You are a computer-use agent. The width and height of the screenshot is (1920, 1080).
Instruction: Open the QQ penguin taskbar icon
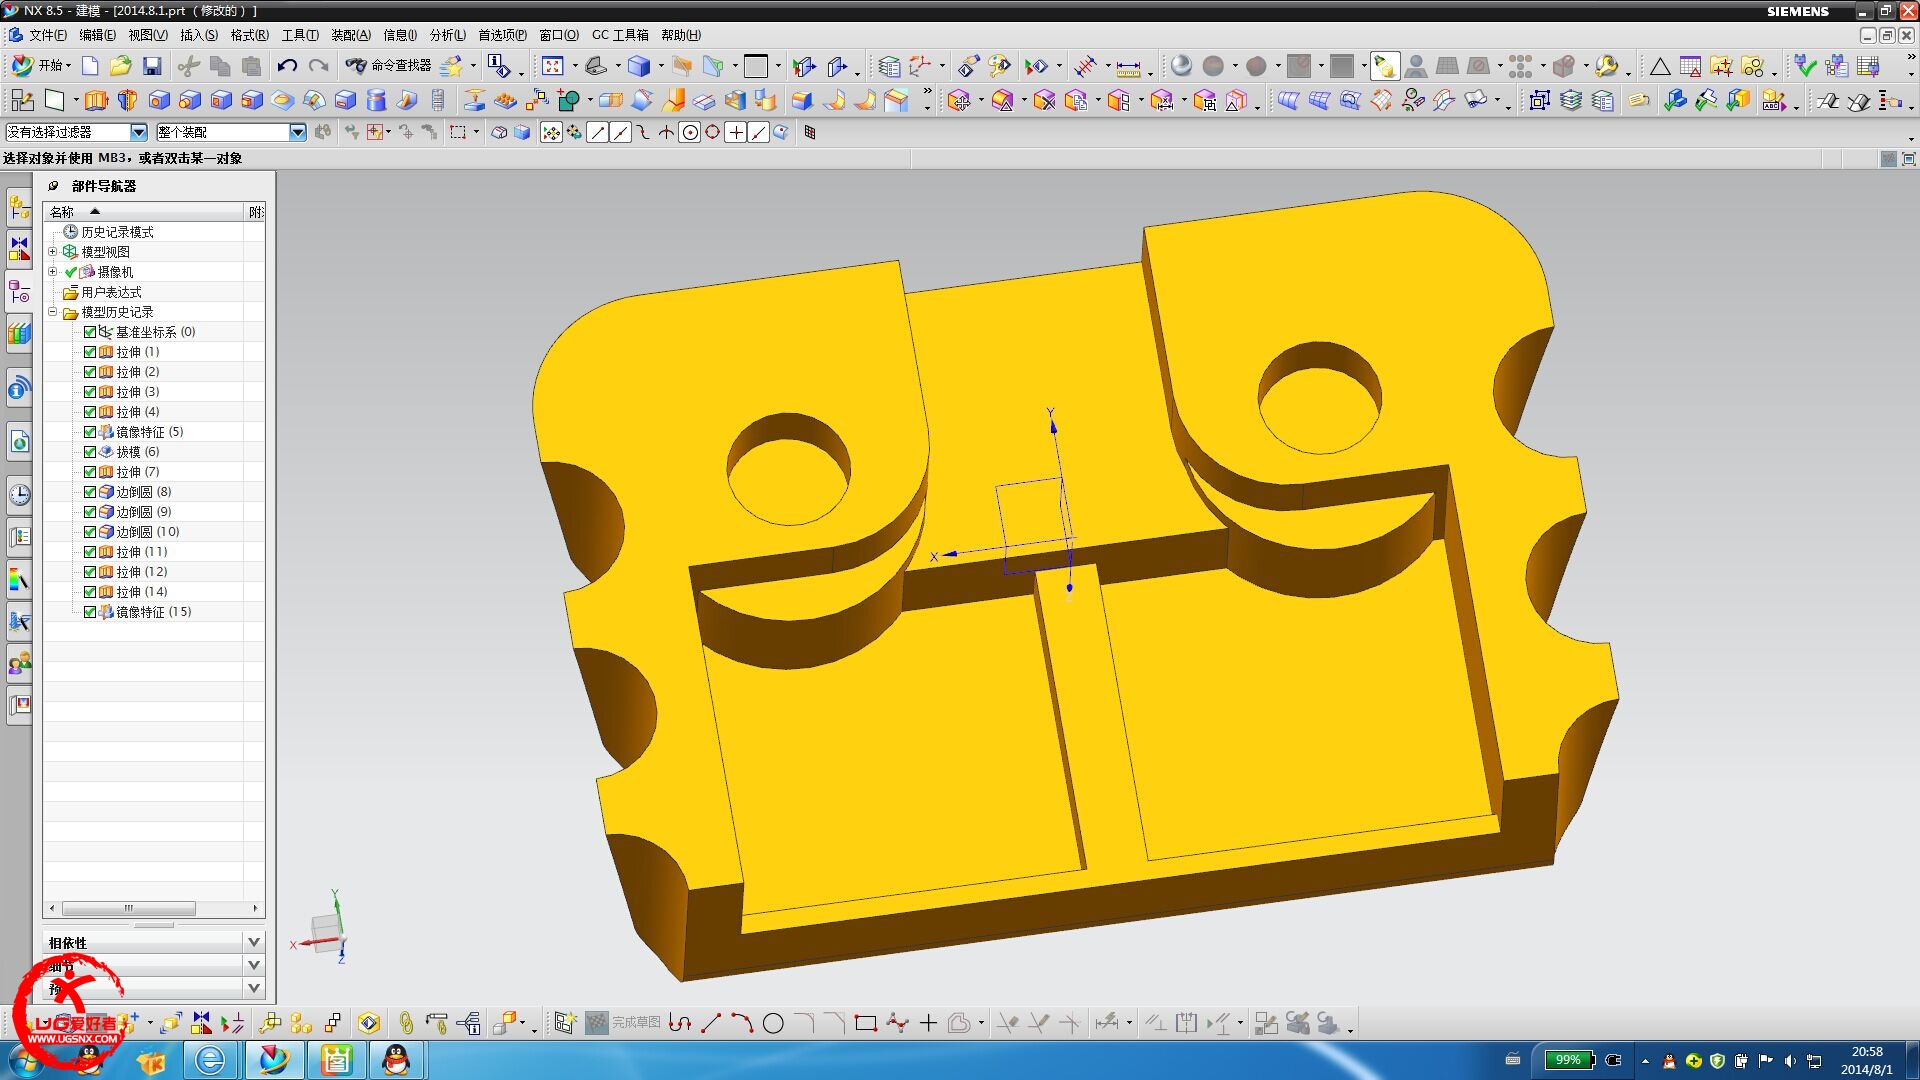pyautogui.click(x=397, y=1060)
